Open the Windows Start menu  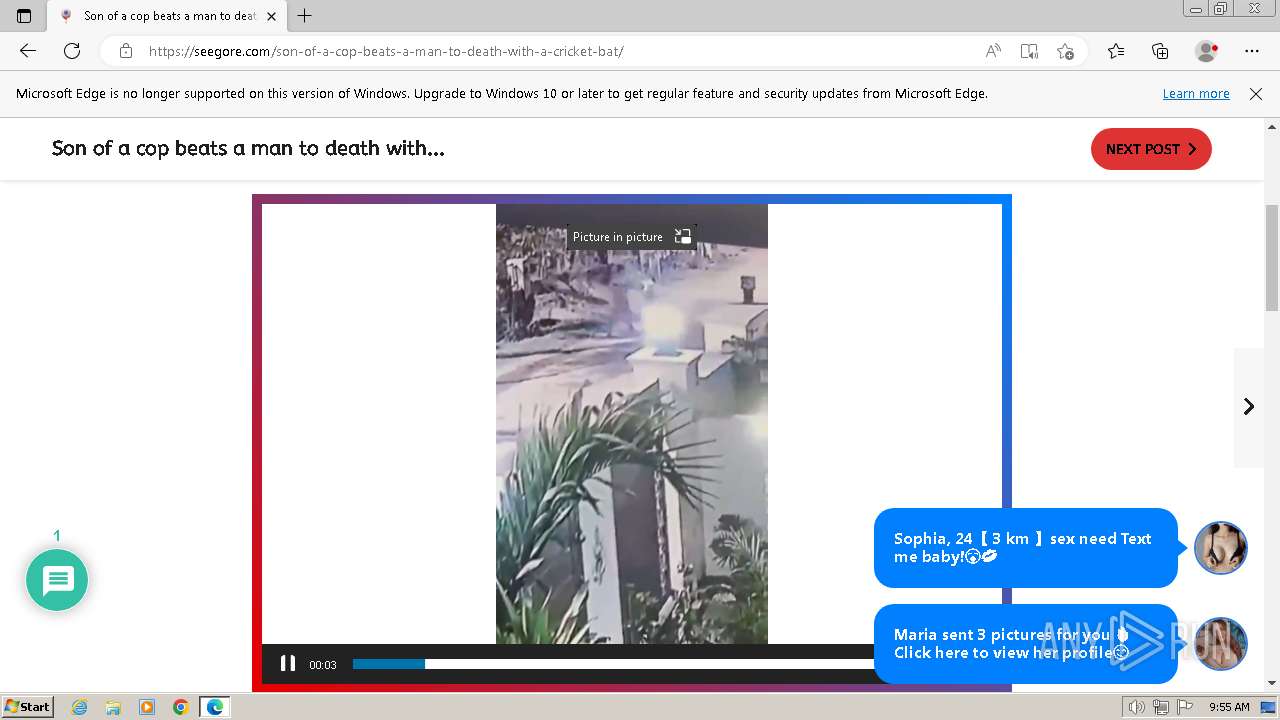(28, 707)
